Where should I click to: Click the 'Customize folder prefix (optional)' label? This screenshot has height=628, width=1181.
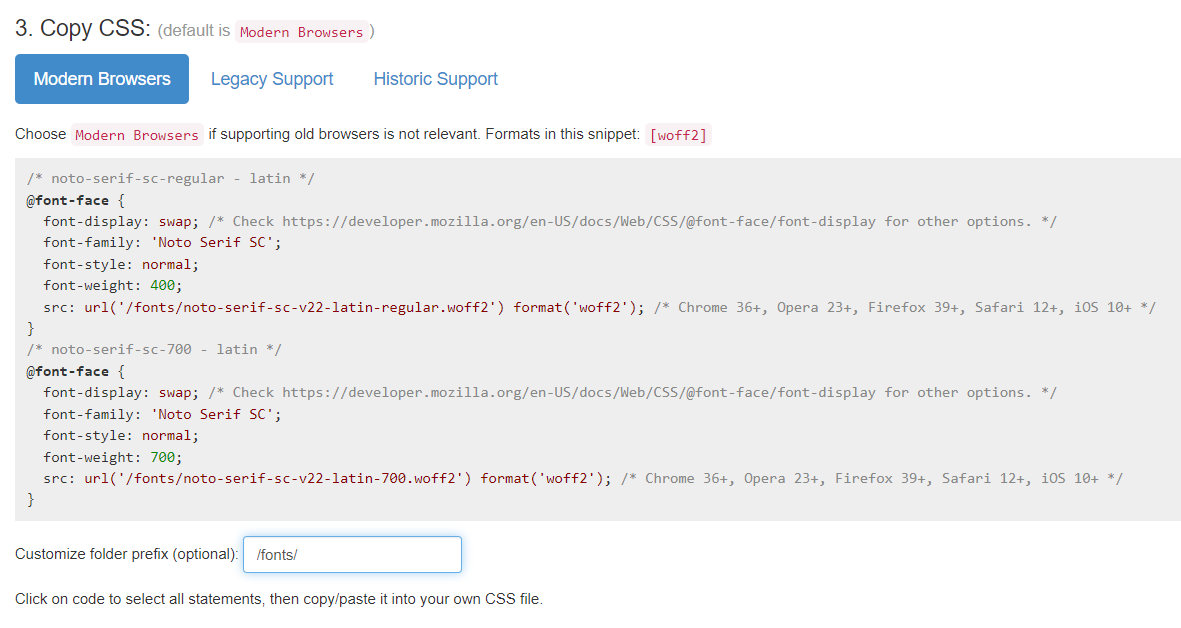(x=127, y=554)
